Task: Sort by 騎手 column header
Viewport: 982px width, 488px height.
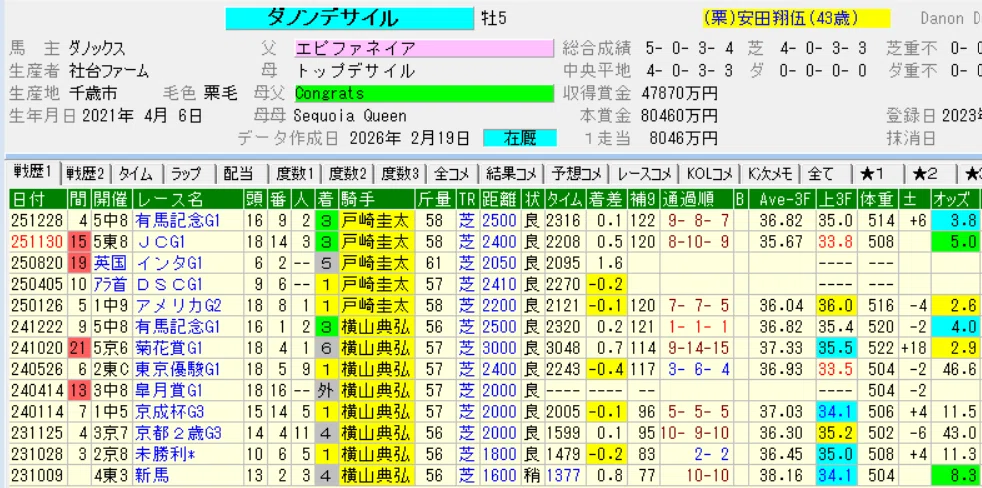Action: (377, 199)
